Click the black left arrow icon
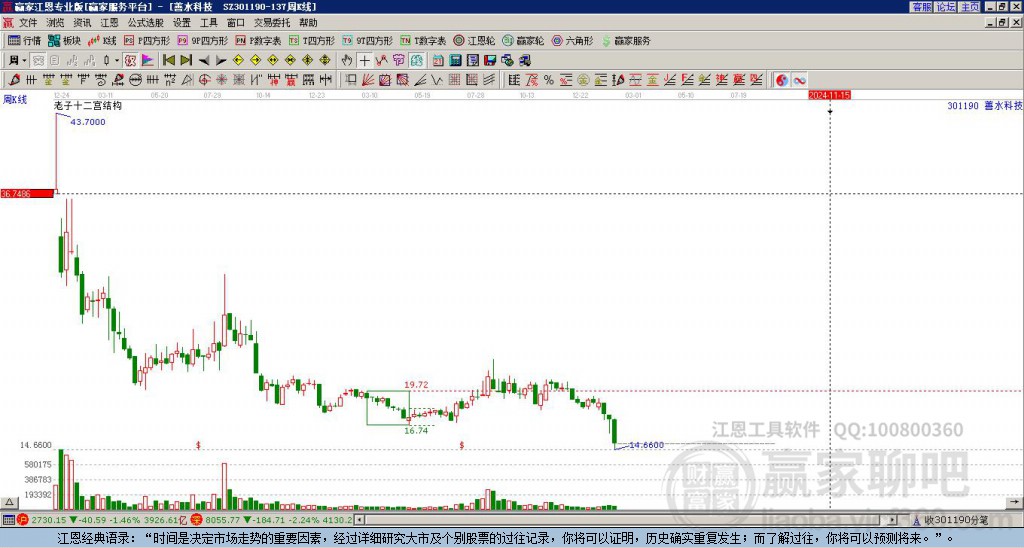 (x=204, y=61)
